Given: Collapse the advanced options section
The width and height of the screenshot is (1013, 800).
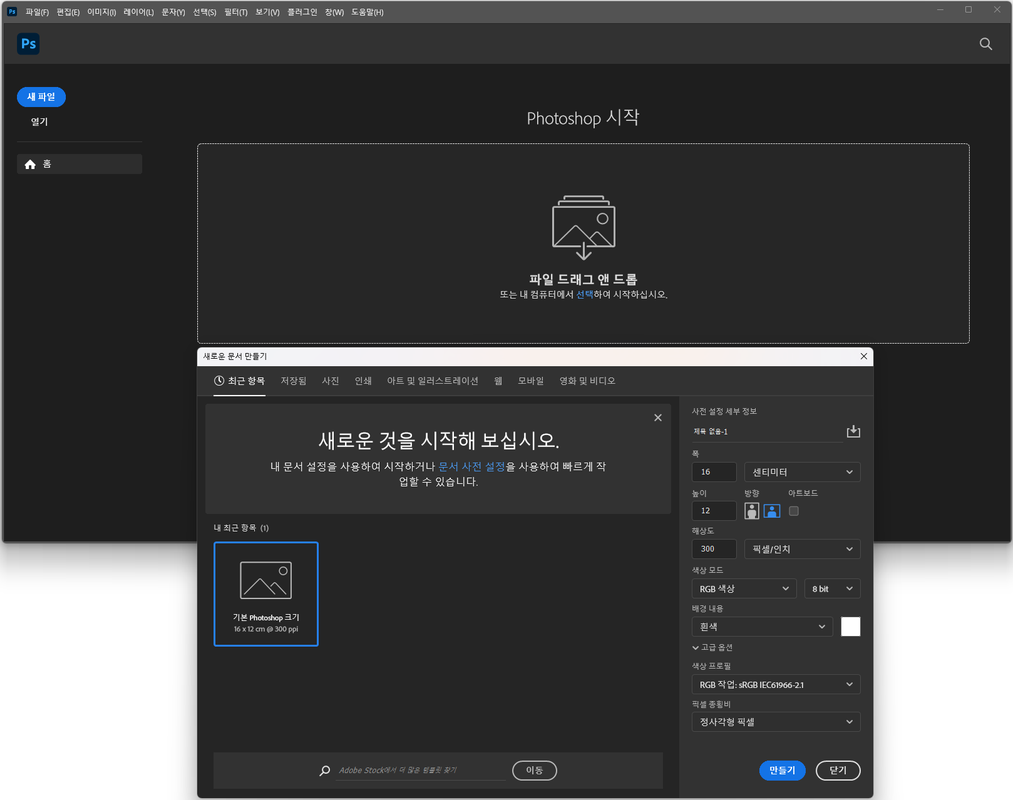Looking at the screenshot, I should 712,647.
